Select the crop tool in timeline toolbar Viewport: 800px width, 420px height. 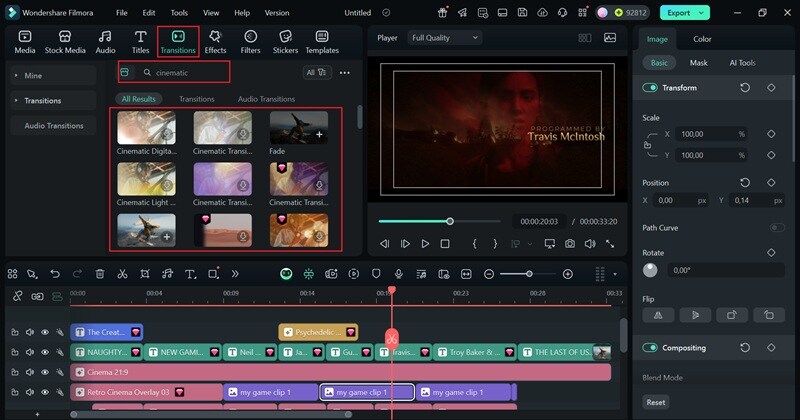(x=145, y=274)
